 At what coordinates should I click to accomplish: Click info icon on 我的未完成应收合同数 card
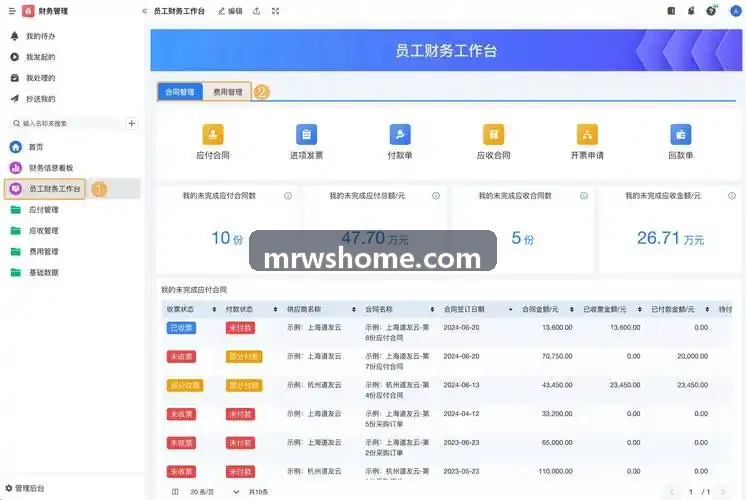pos(584,196)
